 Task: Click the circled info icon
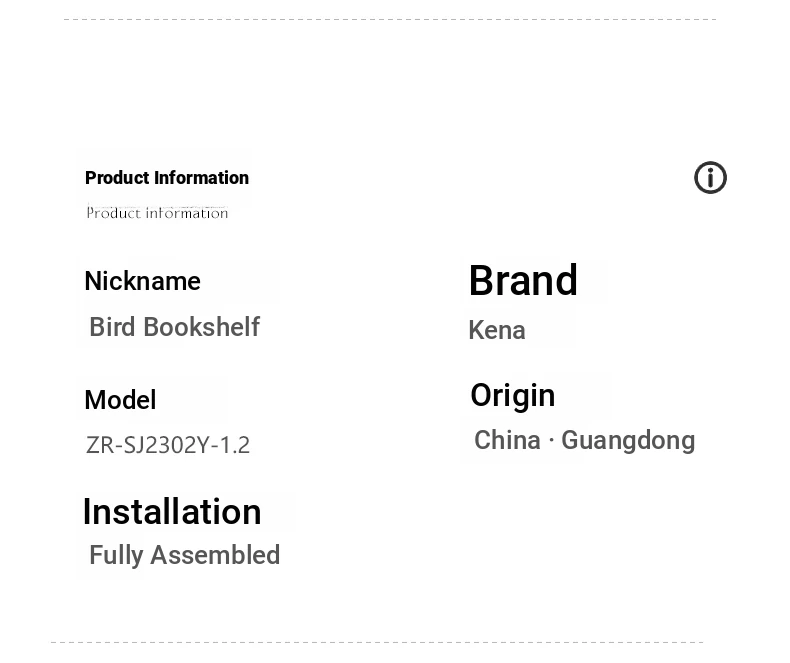pos(710,177)
